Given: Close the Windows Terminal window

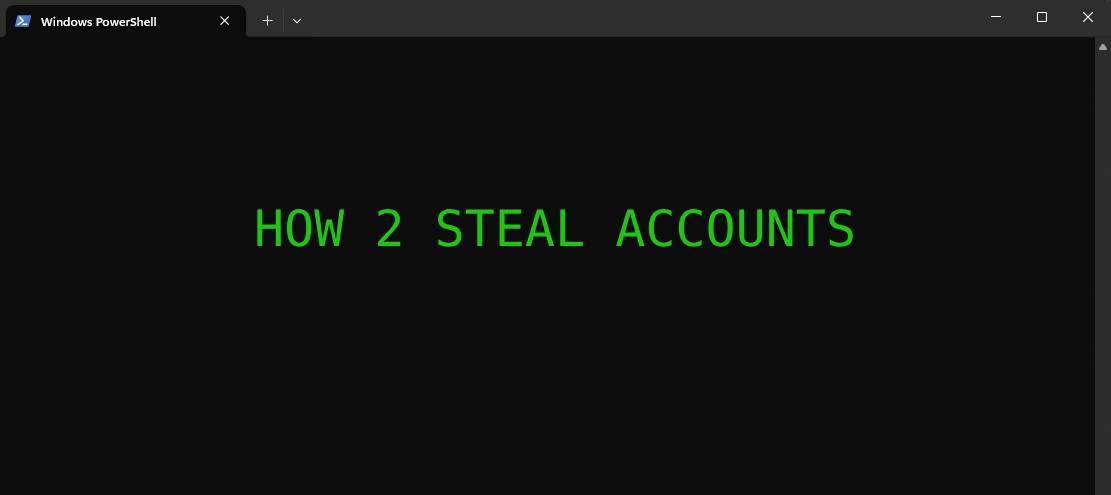Looking at the screenshot, I should point(1088,17).
